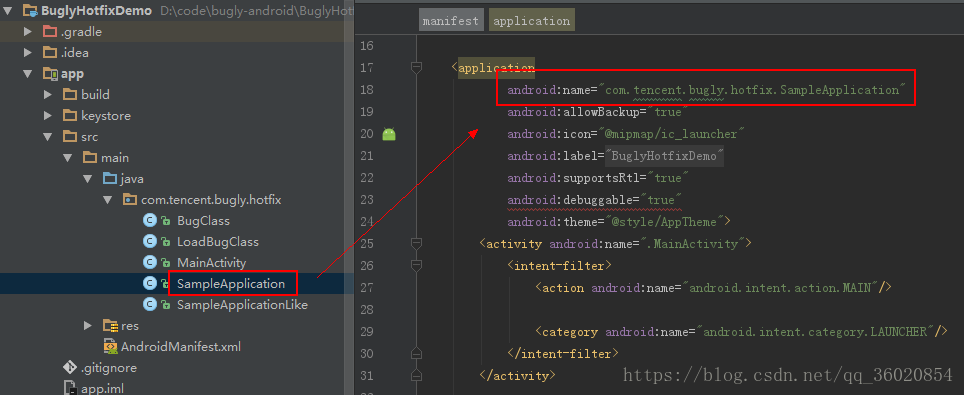Fold the activity tag at line 25
Screen dimensions: 964x395
pyautogui.click(x=416, y=244)
